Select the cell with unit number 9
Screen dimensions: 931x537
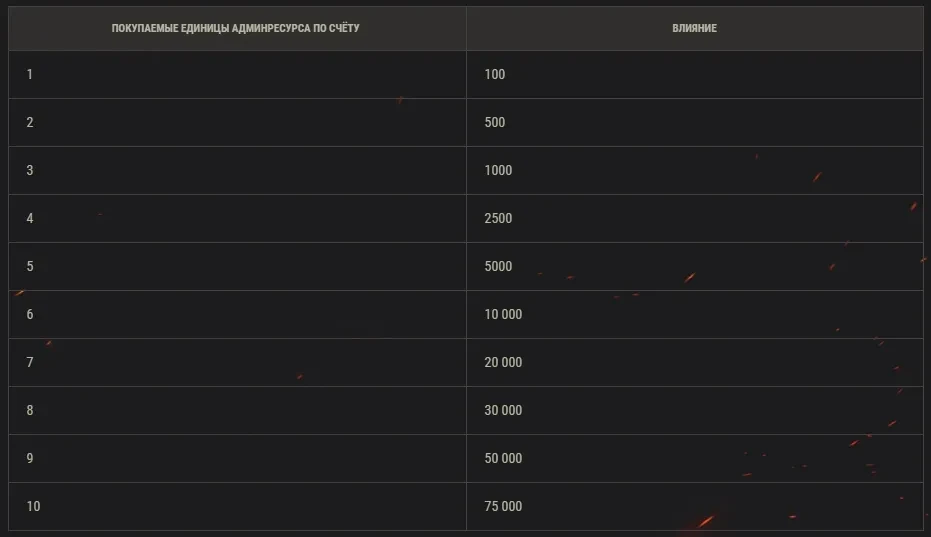[30, 458]
